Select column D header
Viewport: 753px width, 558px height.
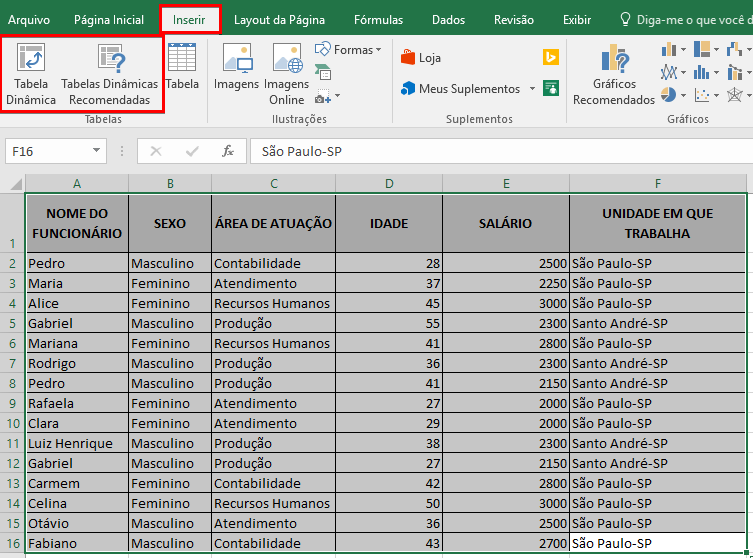point(389,183)
